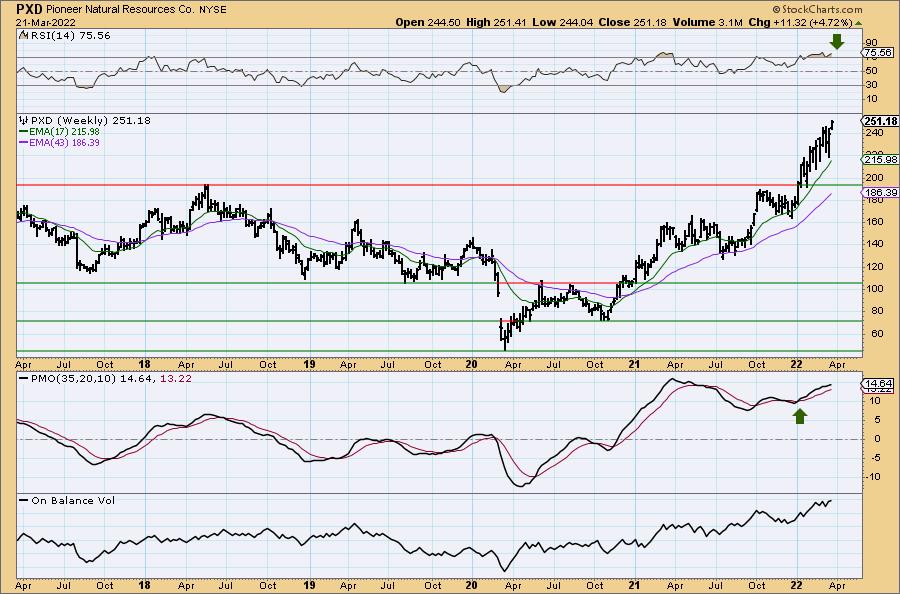Click the Close 251.18 header value

point(633,22)
